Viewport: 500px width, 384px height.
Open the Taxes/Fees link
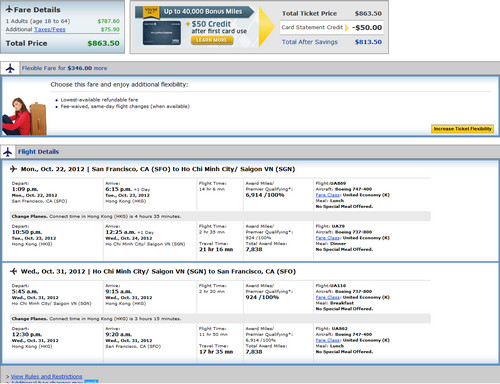(50, 29)
